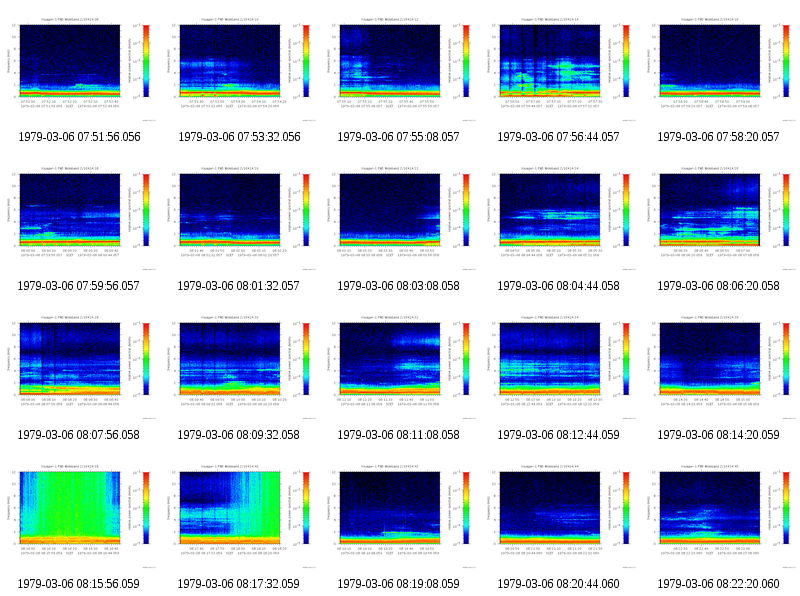Click the caption 1979-03-06 08:15:56.059
The height and width of the screenshot is (596, 800).
click(x=79, y=584)
